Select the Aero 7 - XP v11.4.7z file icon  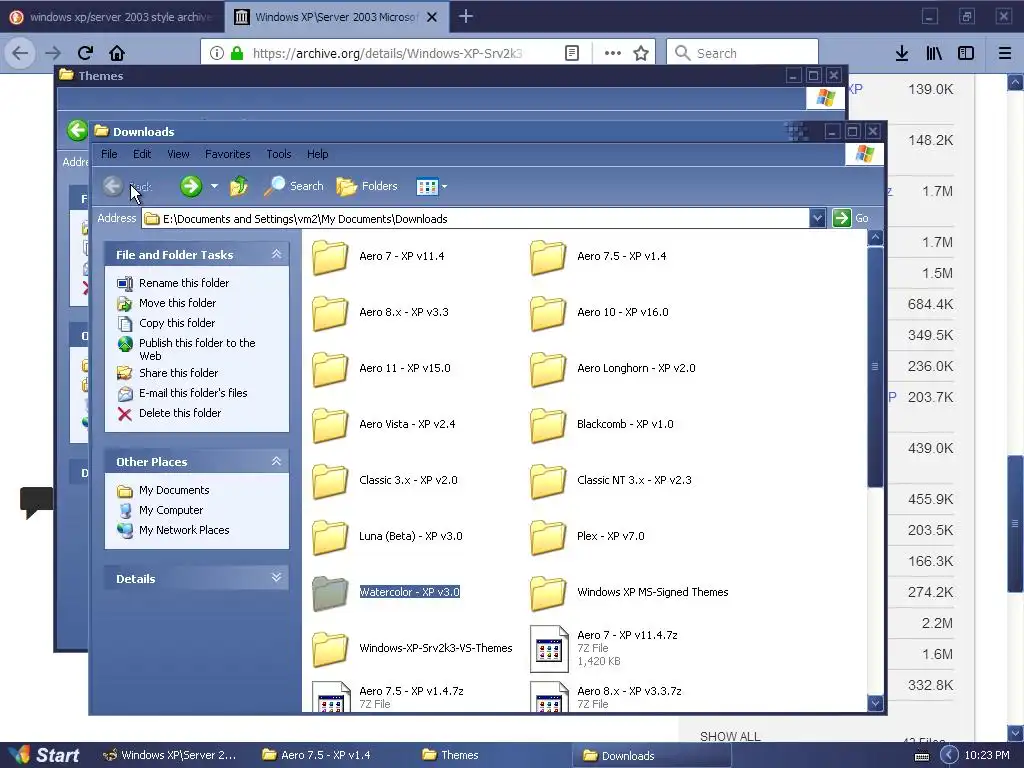549,648
